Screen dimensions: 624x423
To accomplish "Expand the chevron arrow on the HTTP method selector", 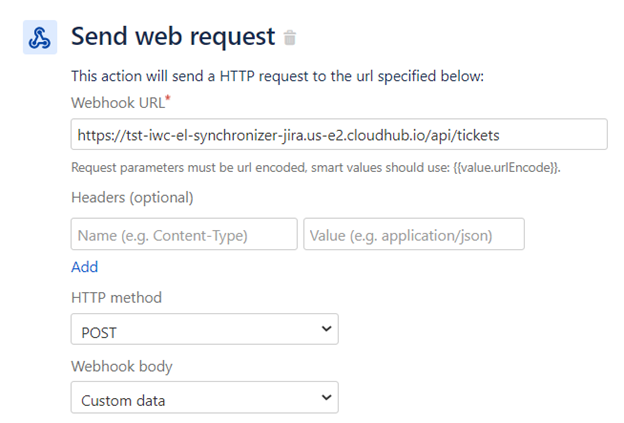I will (x=326, y=329).
